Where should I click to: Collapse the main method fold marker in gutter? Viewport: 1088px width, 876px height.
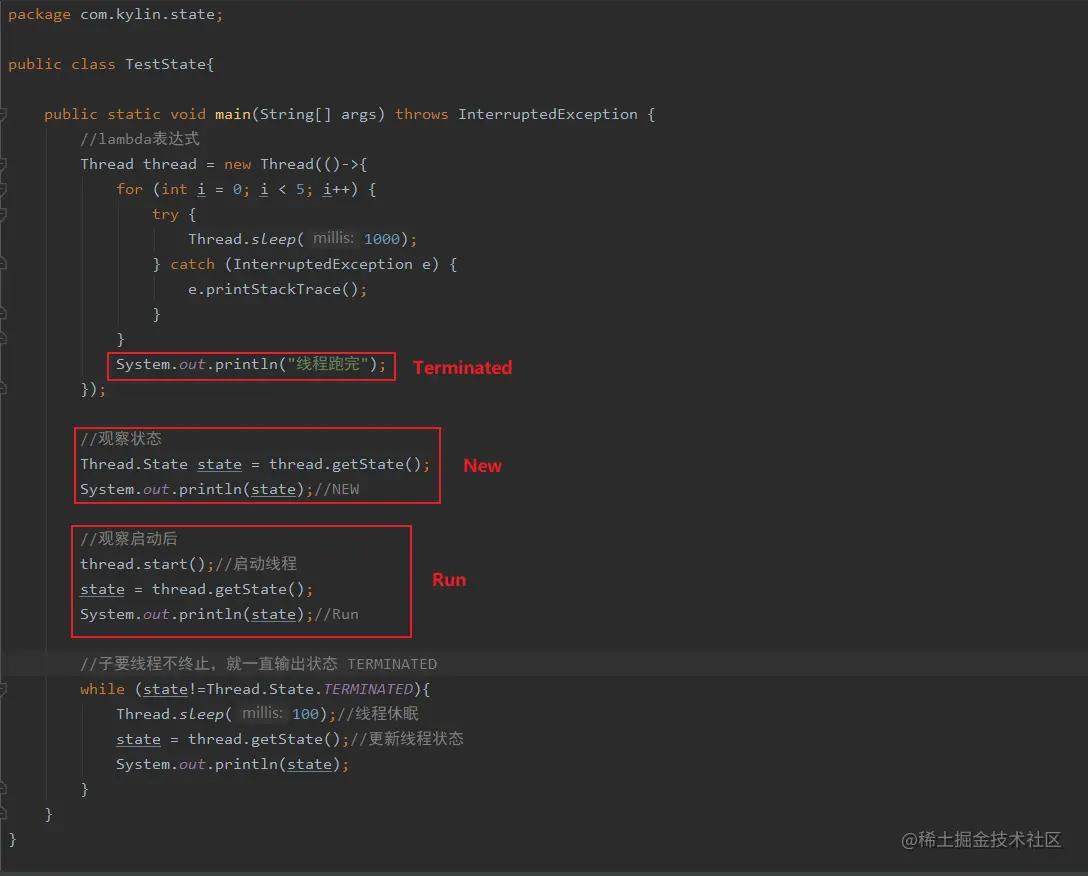tap(2, 115)
